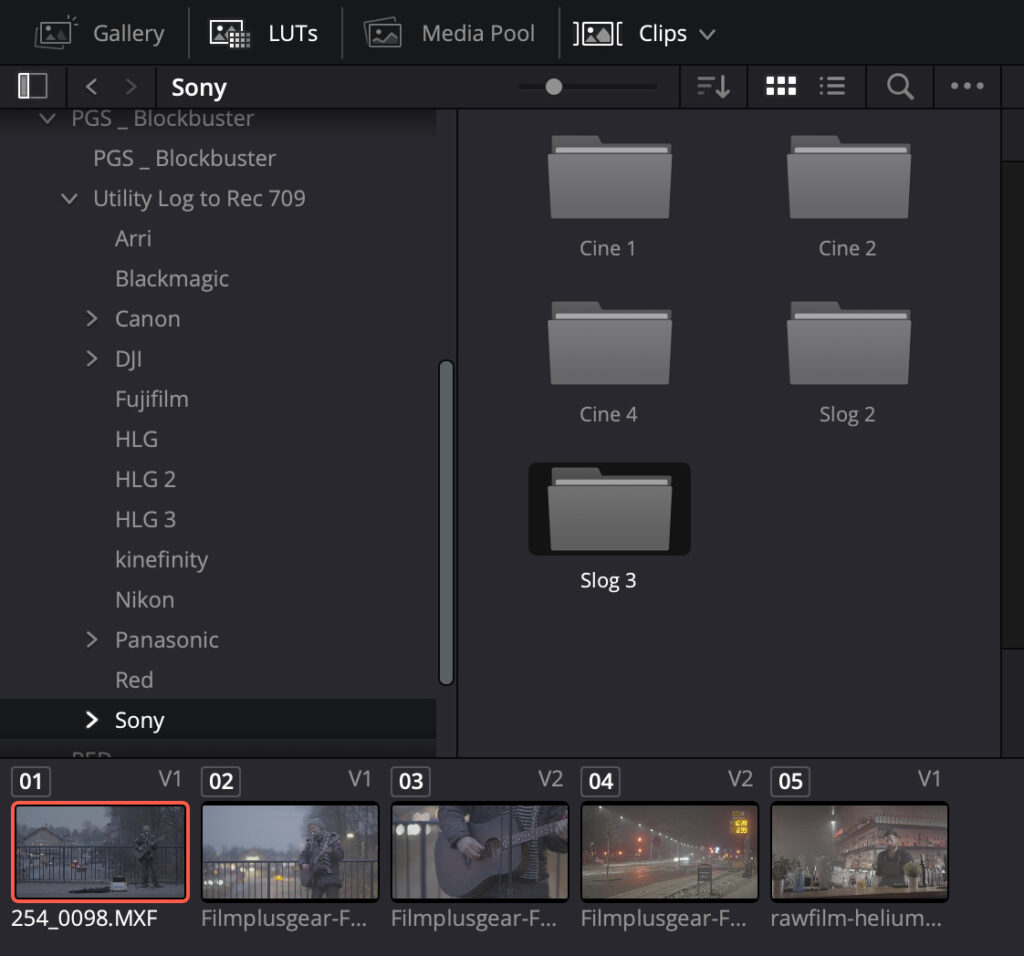The height and width of the screenshot is (956, 1024).
Task: Open the Gallery panel
Action: tap(99, 33)
